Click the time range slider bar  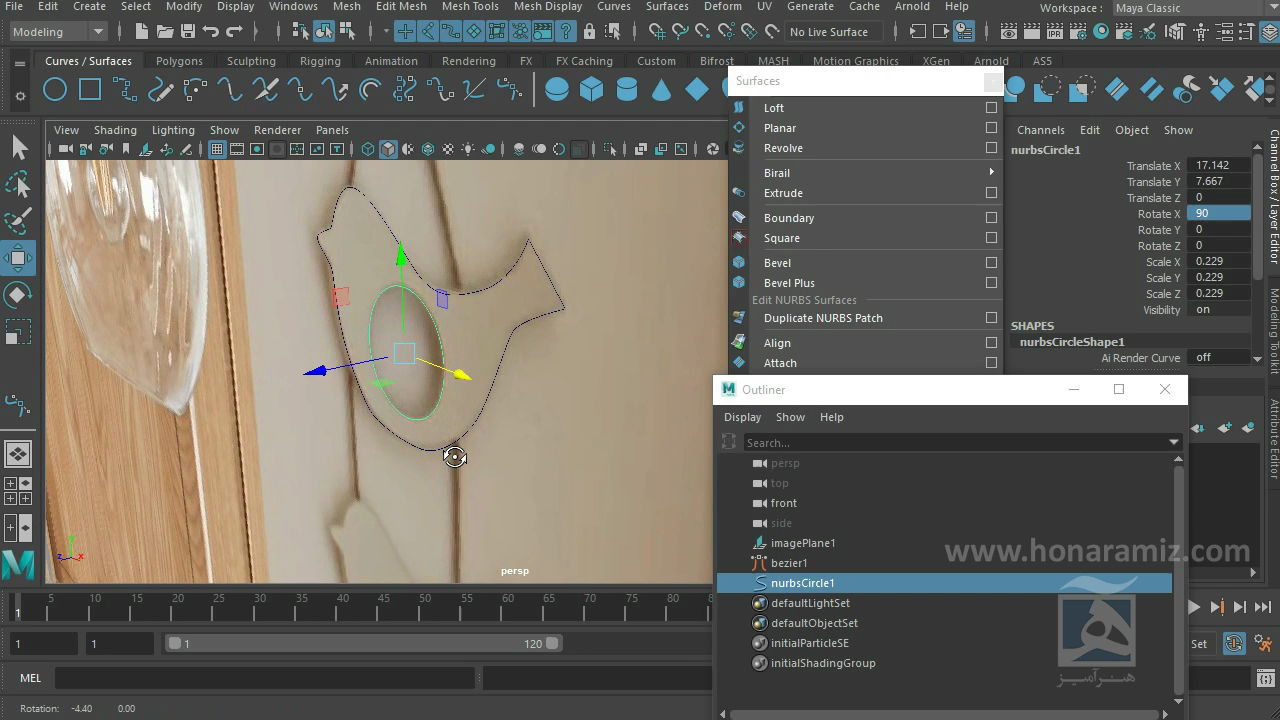point(364,644)
